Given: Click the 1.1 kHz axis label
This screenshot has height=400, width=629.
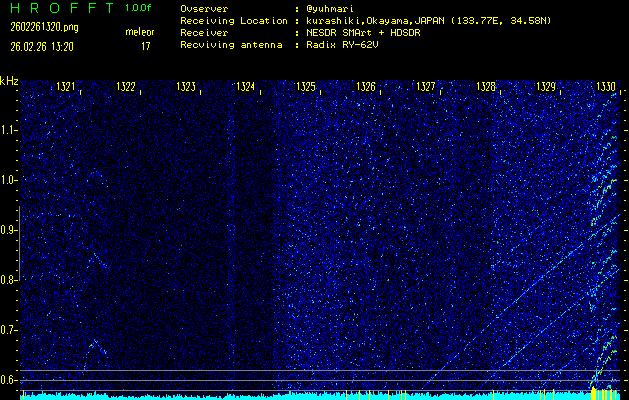Looking at the screenshot, I should tap(7, 130).
